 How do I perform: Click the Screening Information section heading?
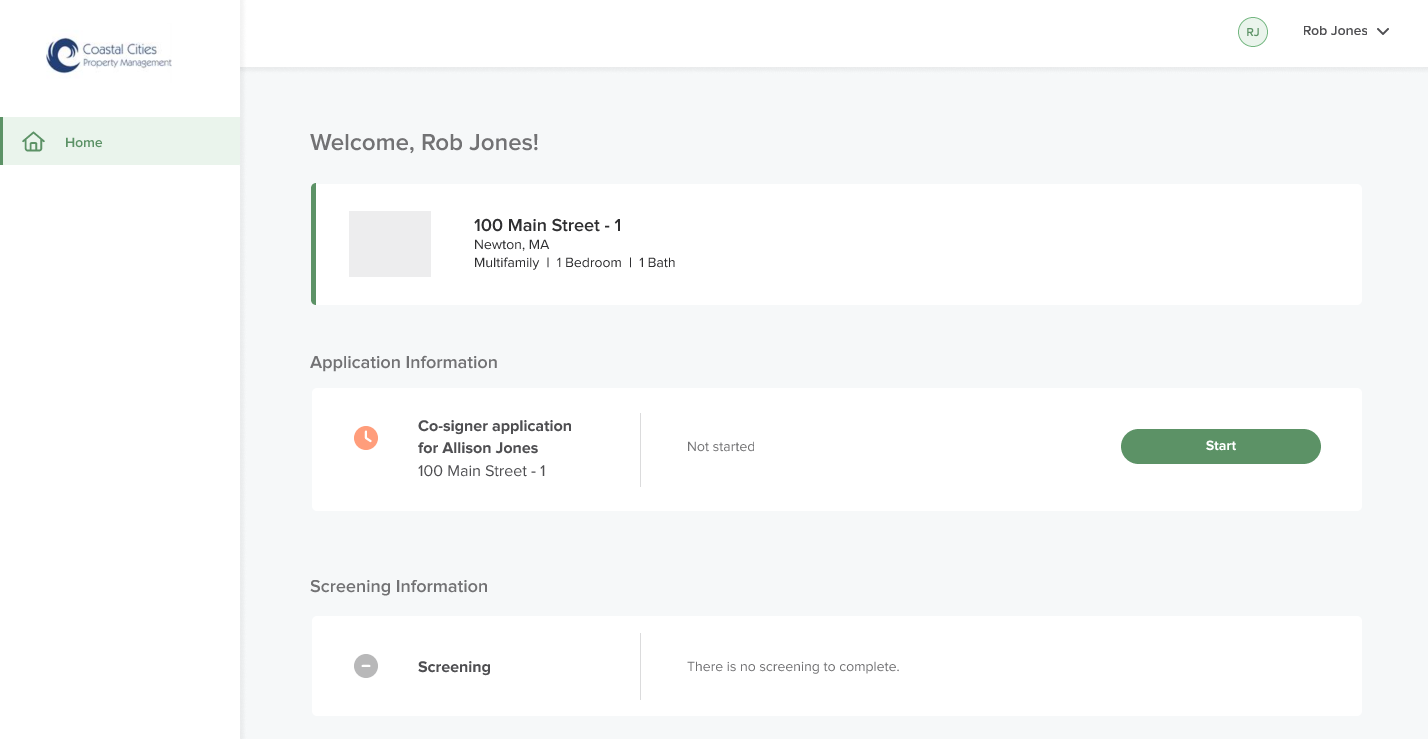[x=399, y=586]
